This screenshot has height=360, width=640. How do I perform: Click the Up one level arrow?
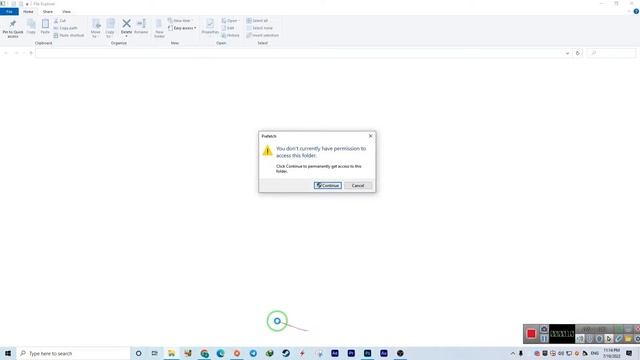pos(31,53)
